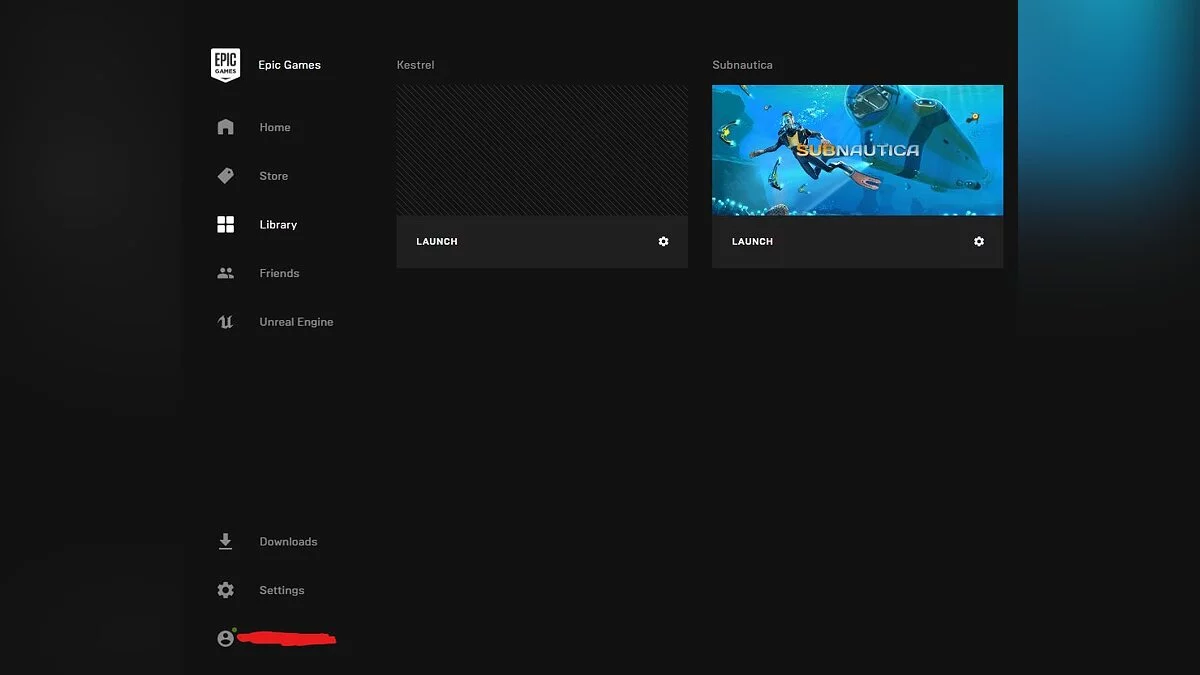Click the Epic Games text header

pos(289,65)
